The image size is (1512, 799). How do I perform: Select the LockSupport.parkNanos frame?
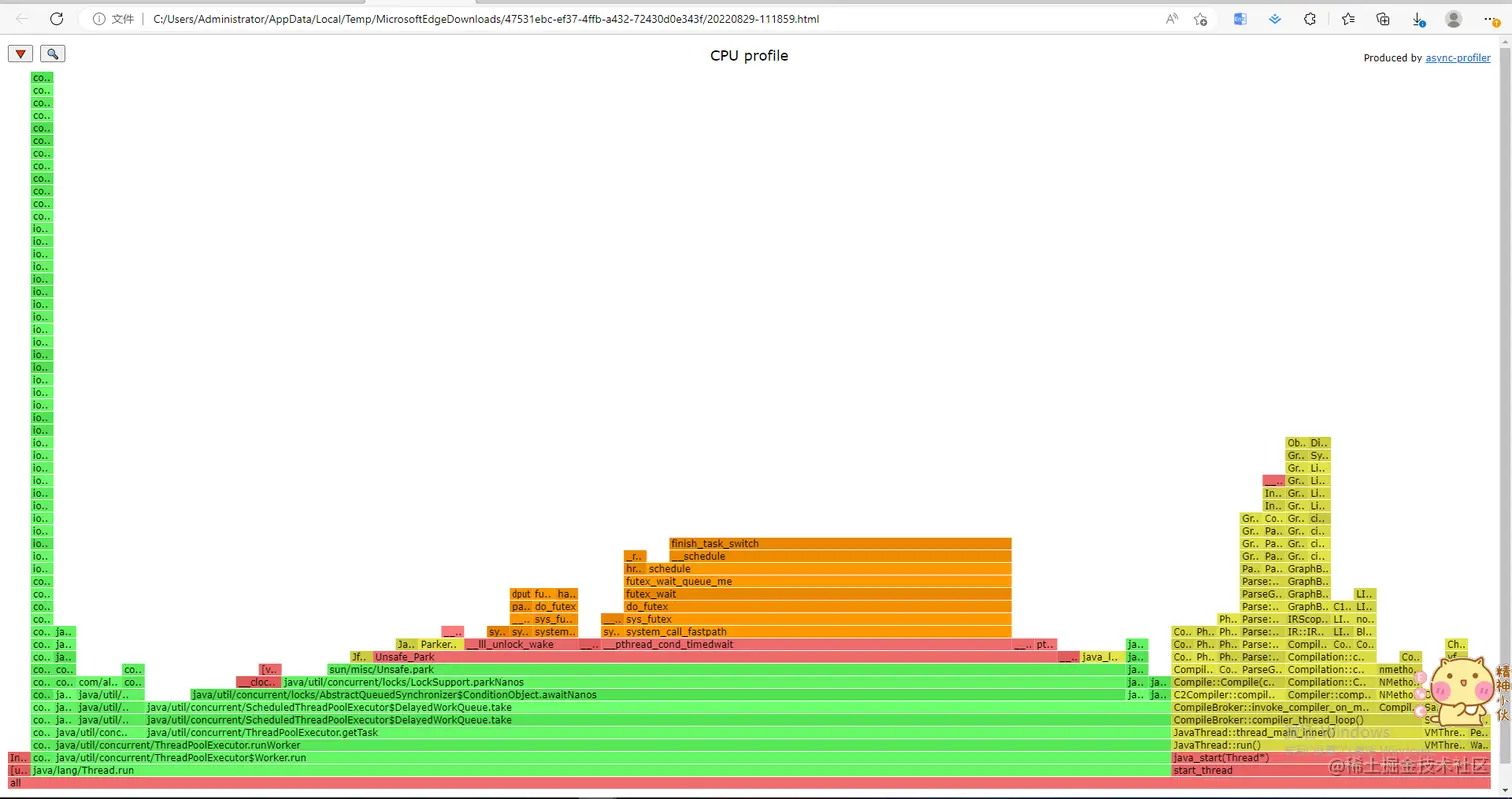coord(704,682)
